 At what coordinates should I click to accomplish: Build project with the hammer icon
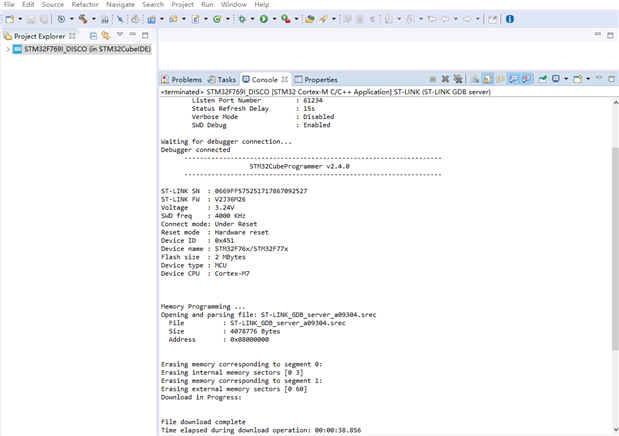point(83,19)
